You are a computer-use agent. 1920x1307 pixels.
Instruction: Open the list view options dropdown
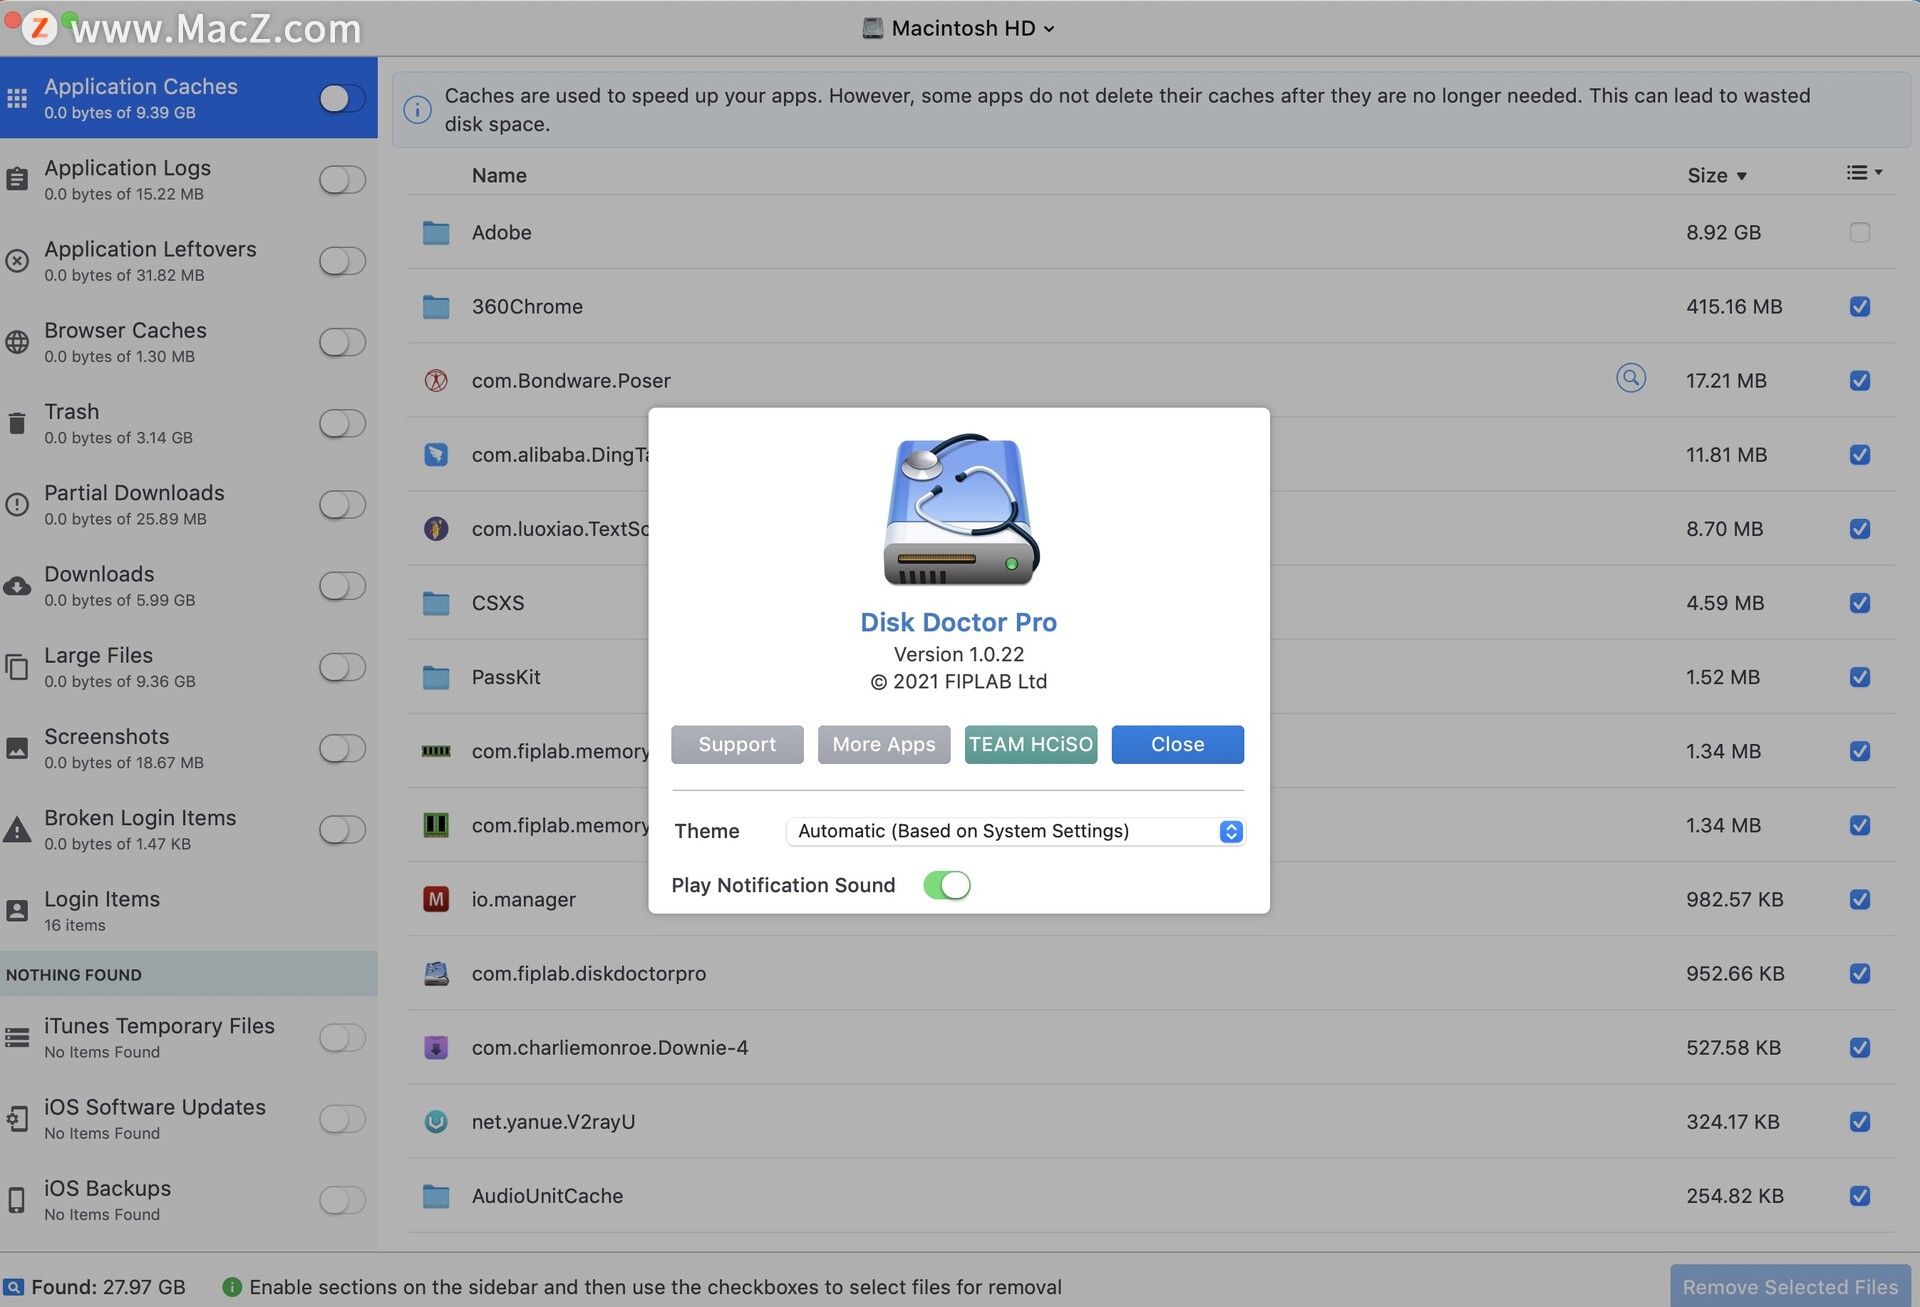pyautogui.click(x=1863, y=173)
